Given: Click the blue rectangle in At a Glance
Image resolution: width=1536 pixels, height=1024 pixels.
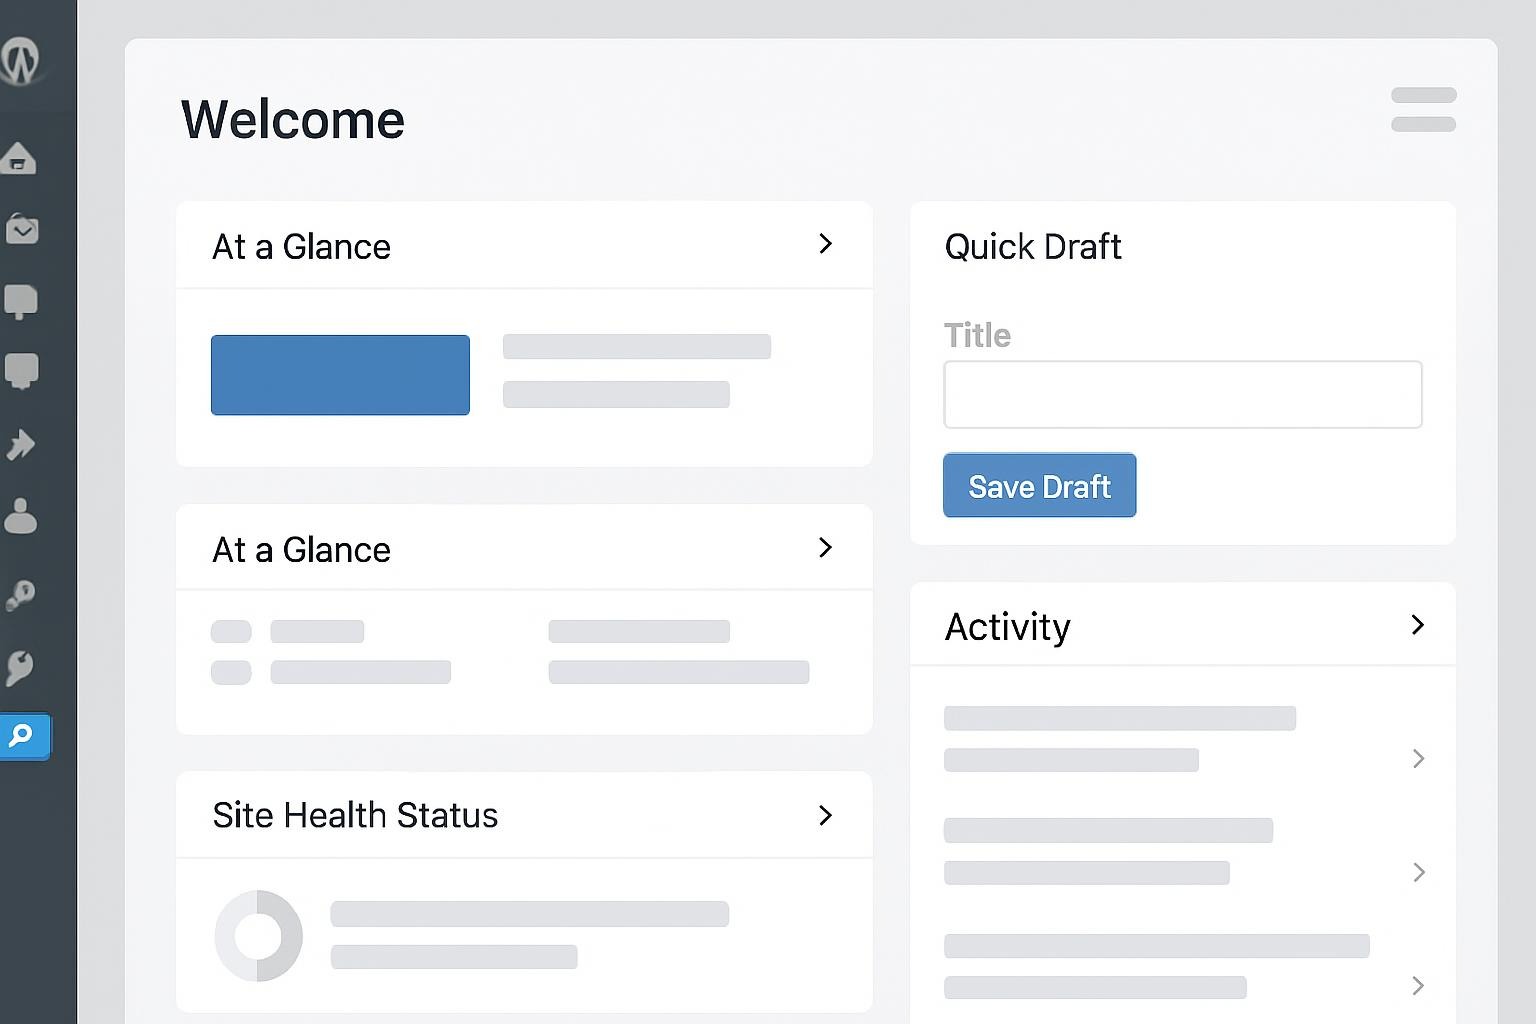Looking at the screenshot, I should pyautogui.click(x=340, y=375).
